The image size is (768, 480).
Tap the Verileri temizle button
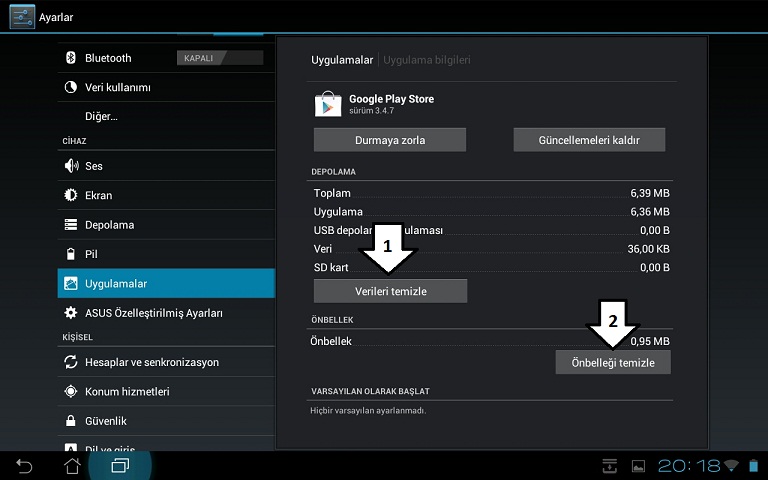390,291
